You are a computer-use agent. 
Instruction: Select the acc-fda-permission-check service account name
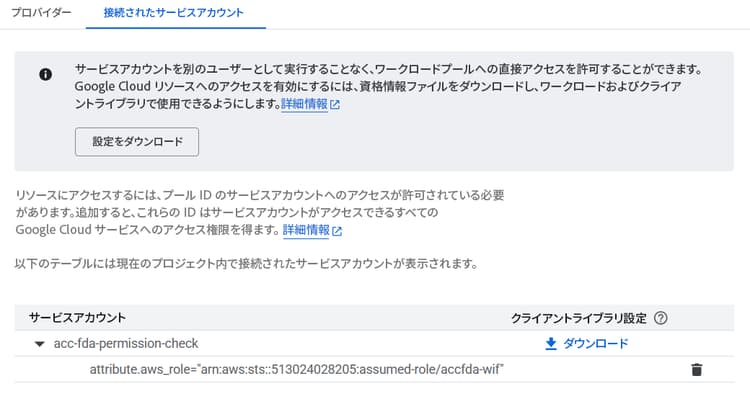click(126, 343)
